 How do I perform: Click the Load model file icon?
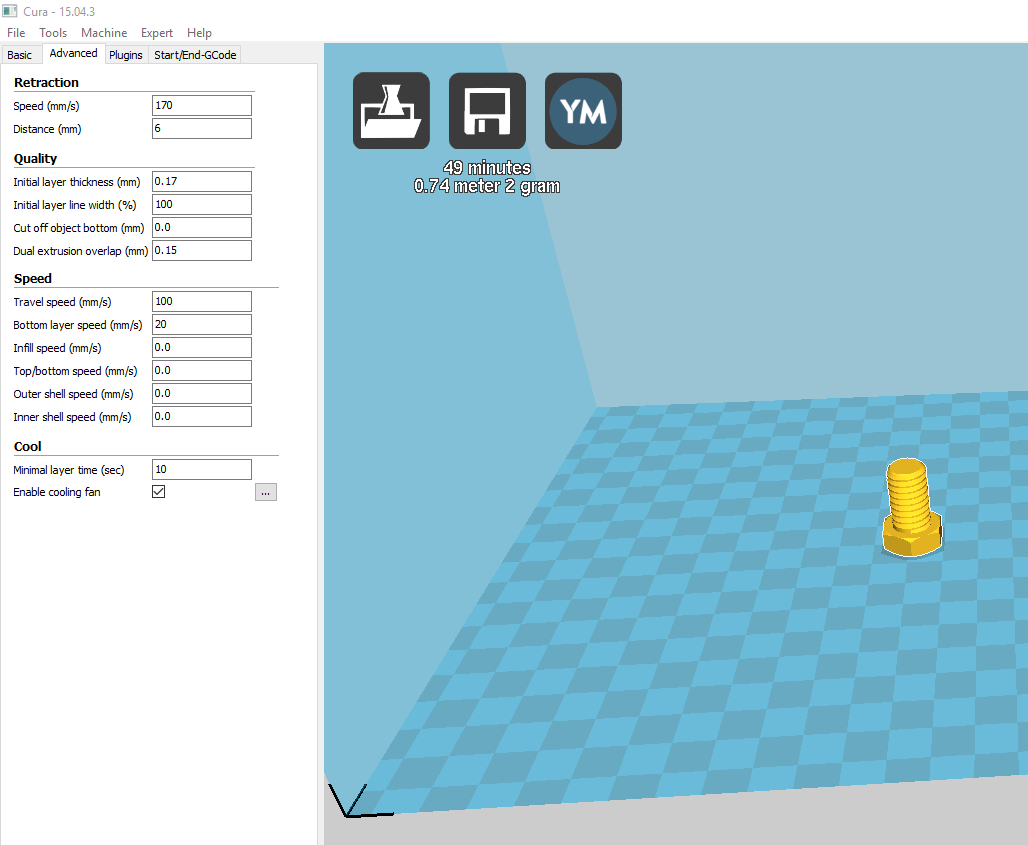(391, 111)
